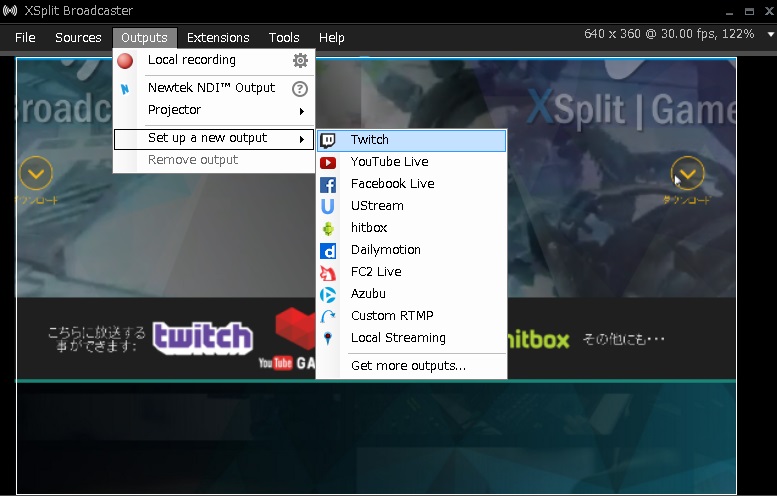Click Get more outputs... entry
Image resolution: width=777 pixels, height=496 pixels.
point(411,366)
